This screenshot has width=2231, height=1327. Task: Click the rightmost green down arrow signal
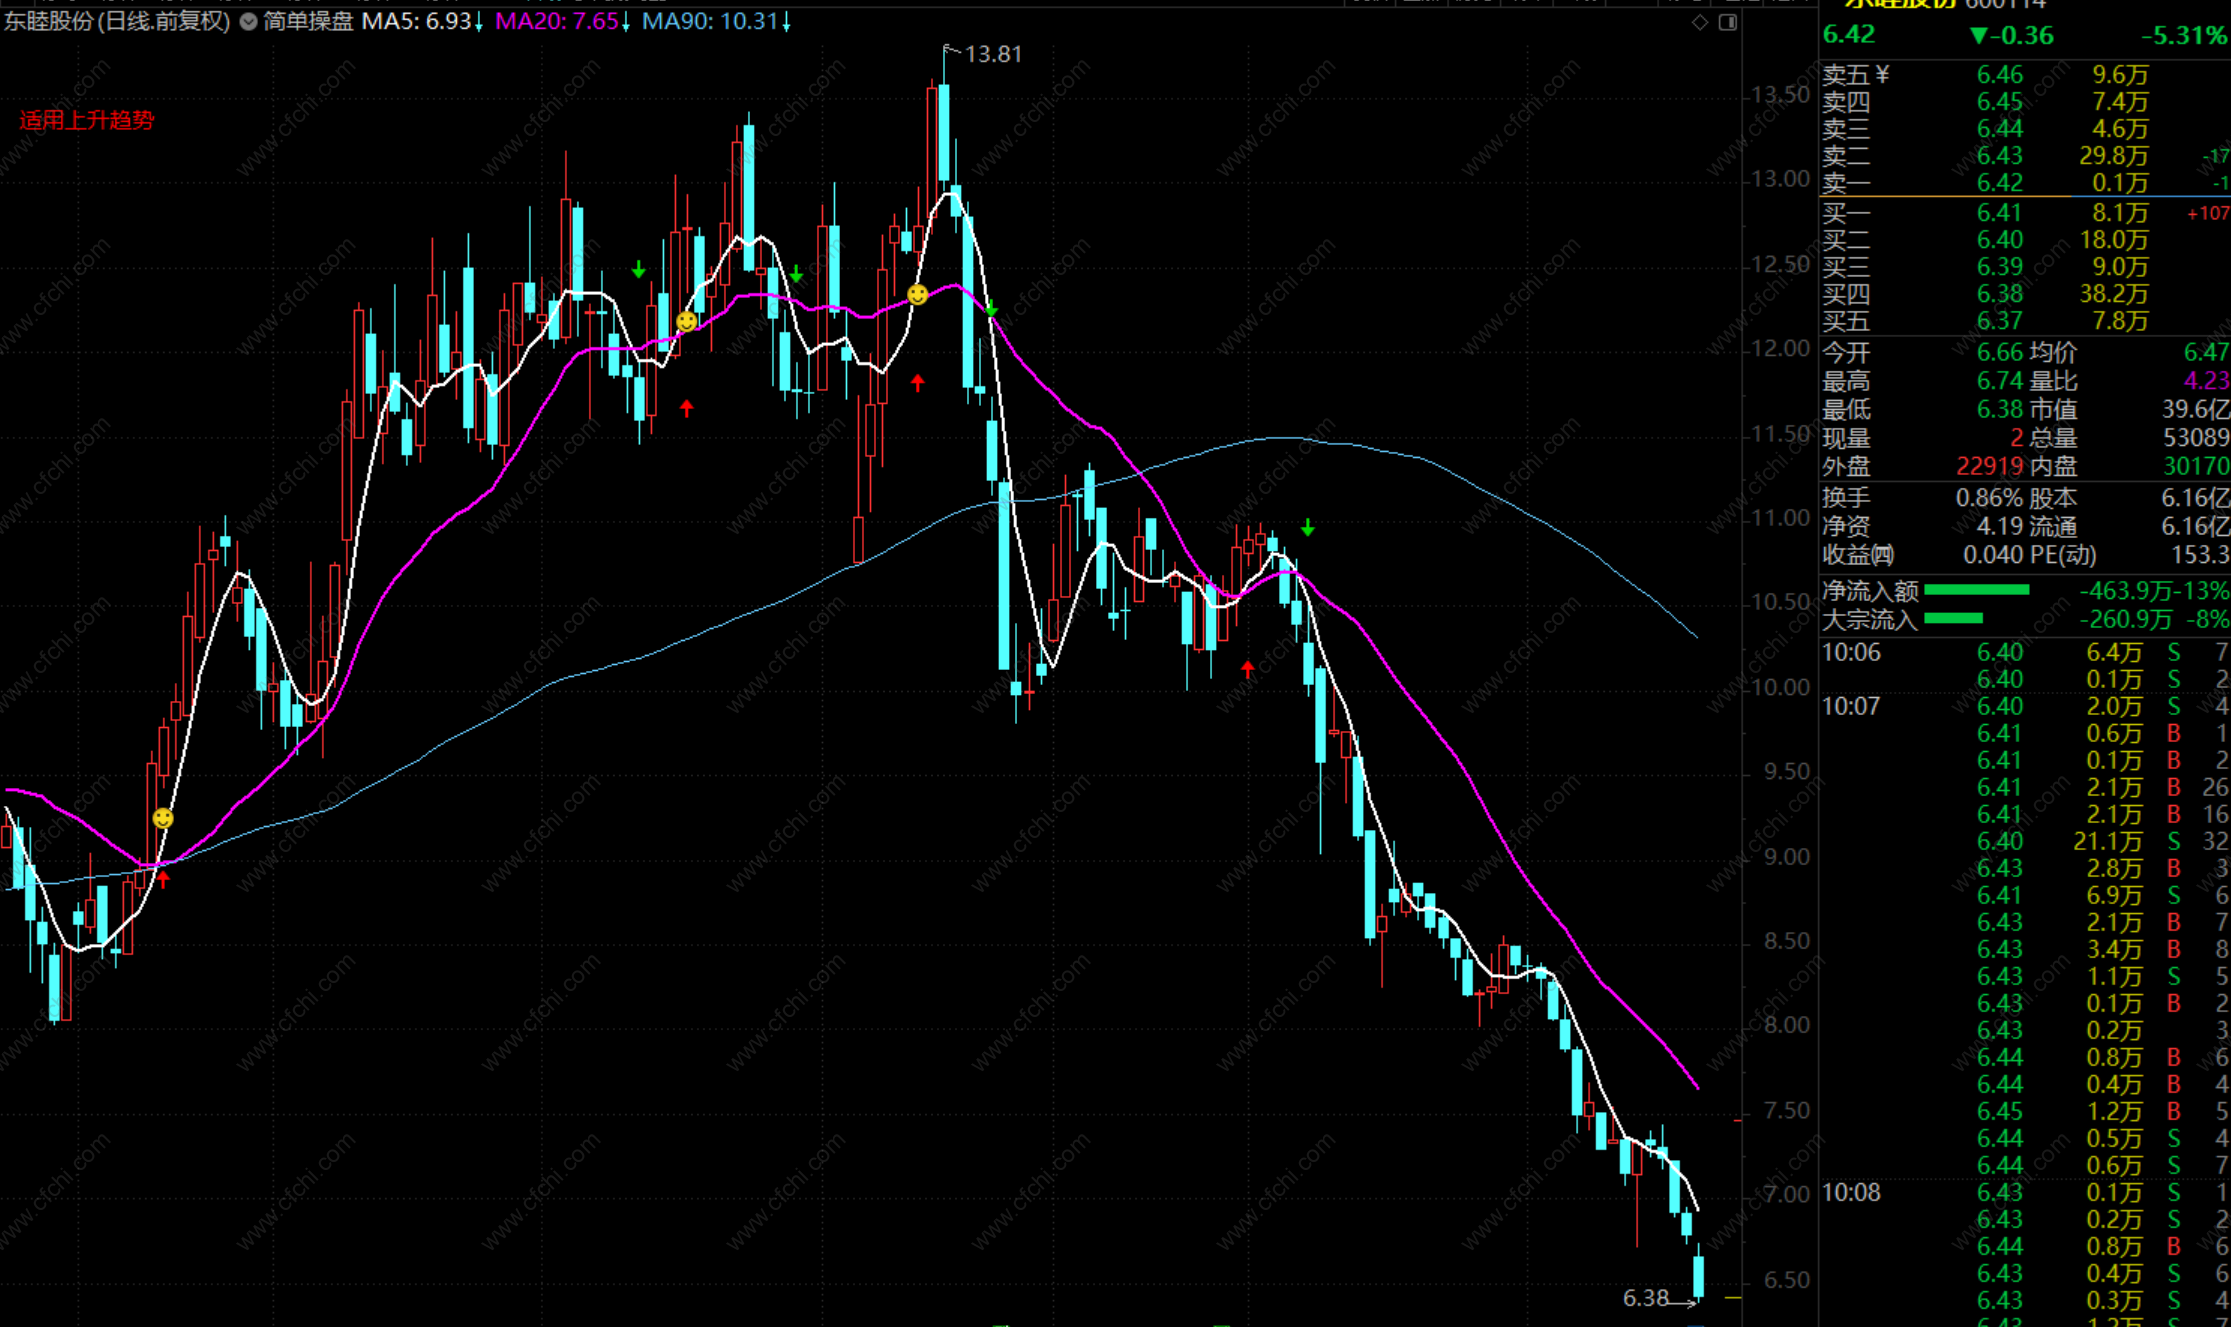tap(1307, 527)
